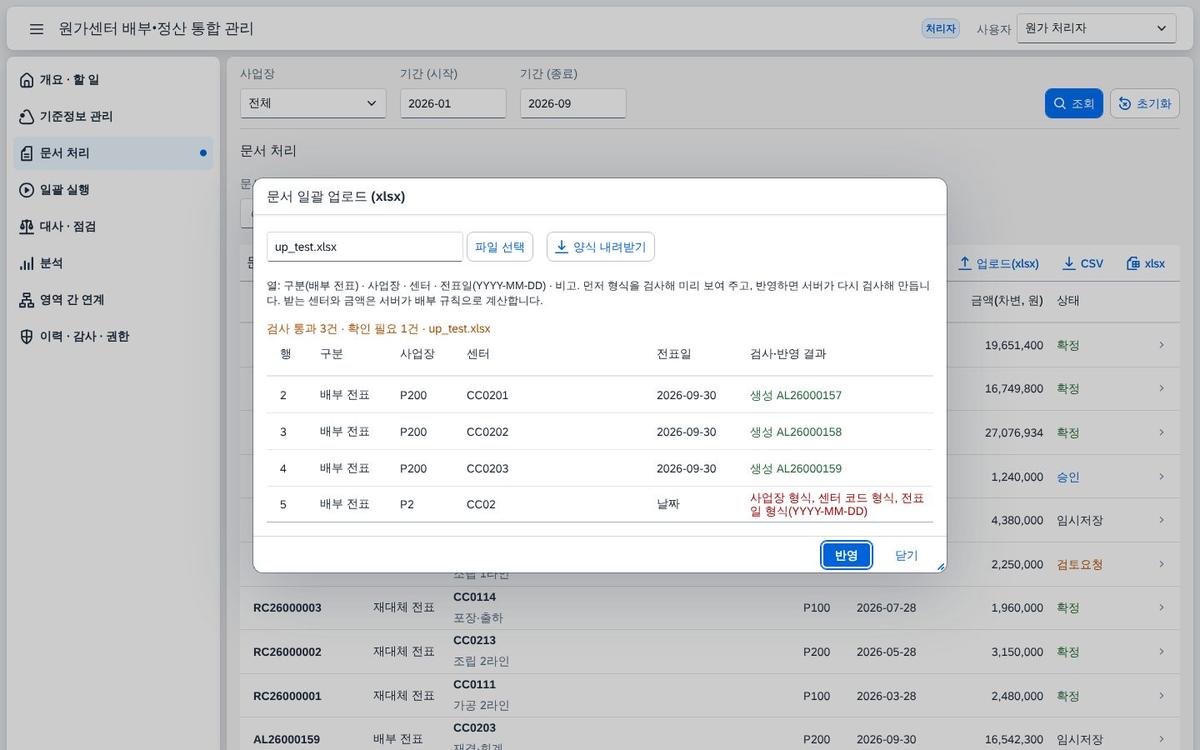Select 문서 처리 in the sidebar

pos(115,153)
